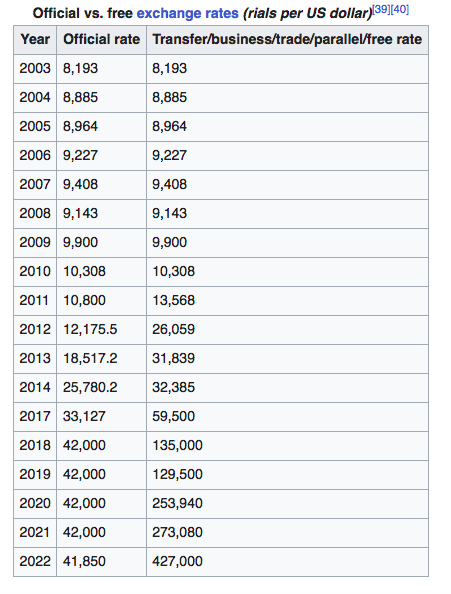This screenshot has width=451, height=594.
Task: Click official rate 41,850 for 2022
Action: (x=101, y=561)
